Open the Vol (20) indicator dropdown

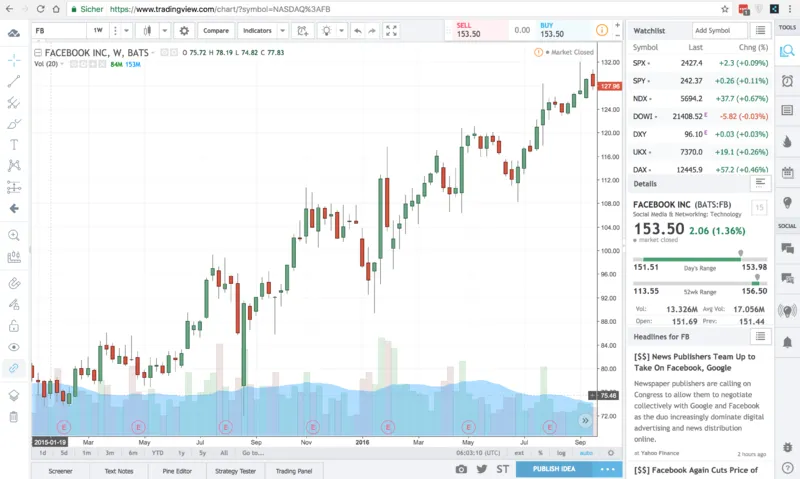click(x=62, y=64)
